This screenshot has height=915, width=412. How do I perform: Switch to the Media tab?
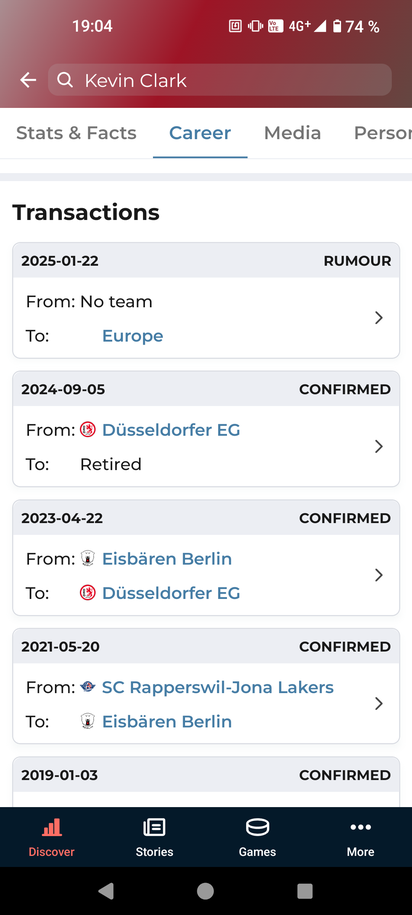click(292, 133)
